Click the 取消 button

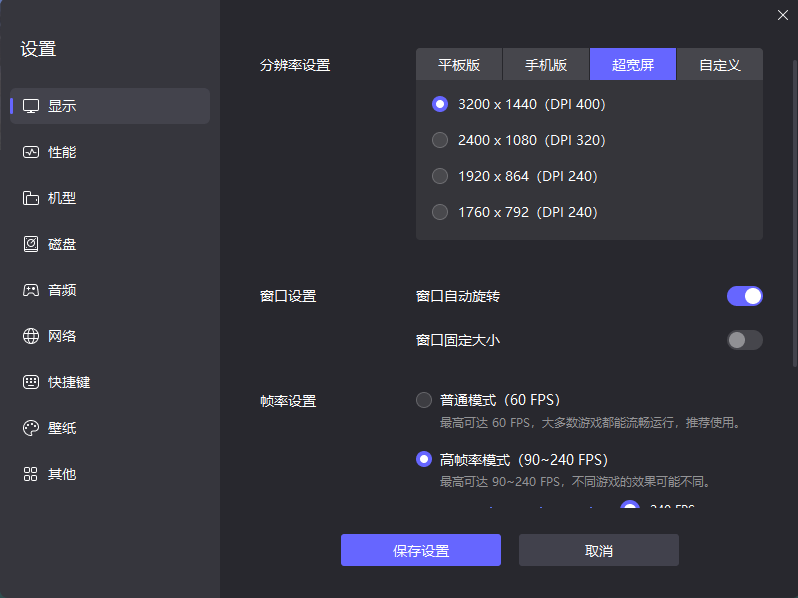point(598,551)
